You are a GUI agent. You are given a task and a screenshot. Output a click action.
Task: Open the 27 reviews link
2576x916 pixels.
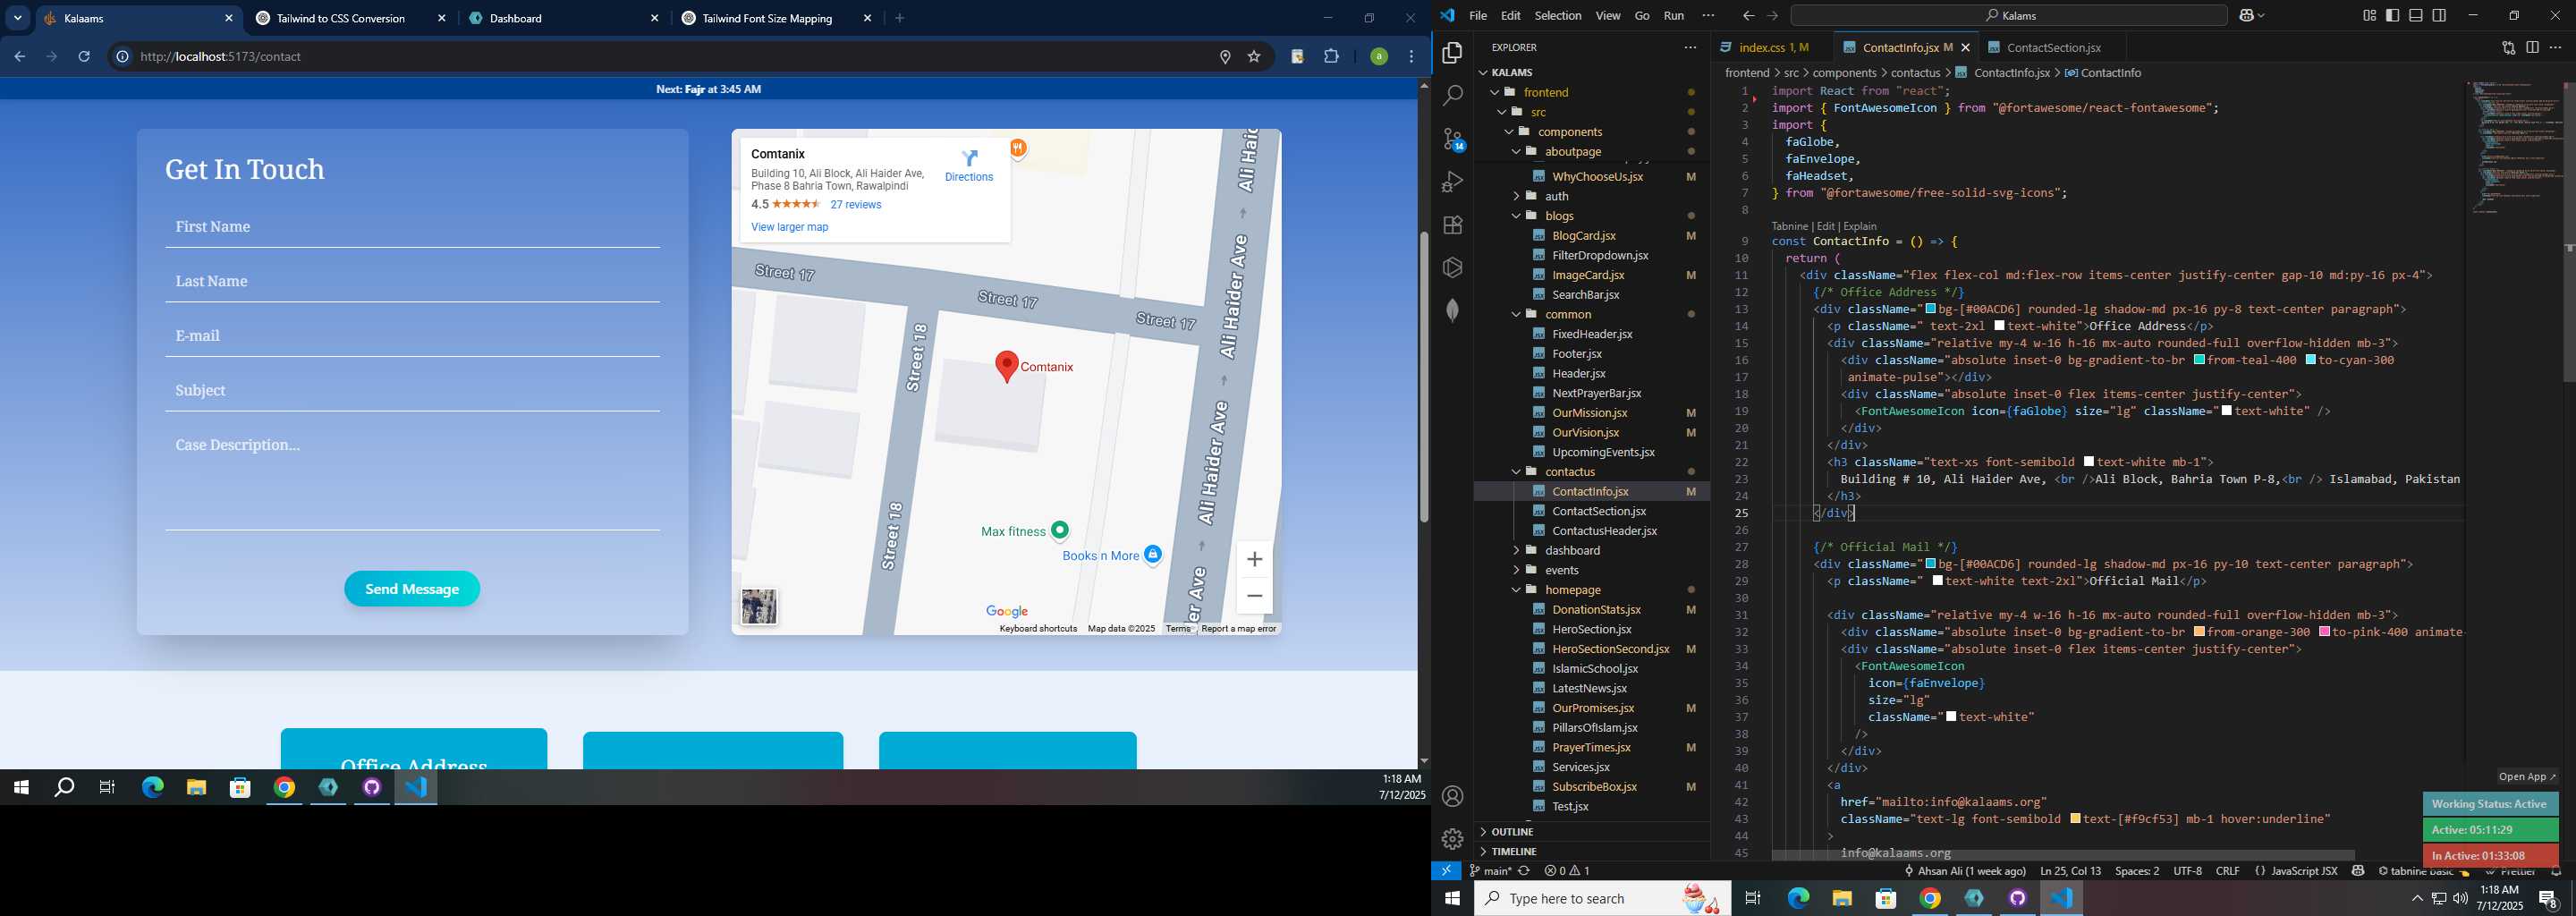(856, 204)
